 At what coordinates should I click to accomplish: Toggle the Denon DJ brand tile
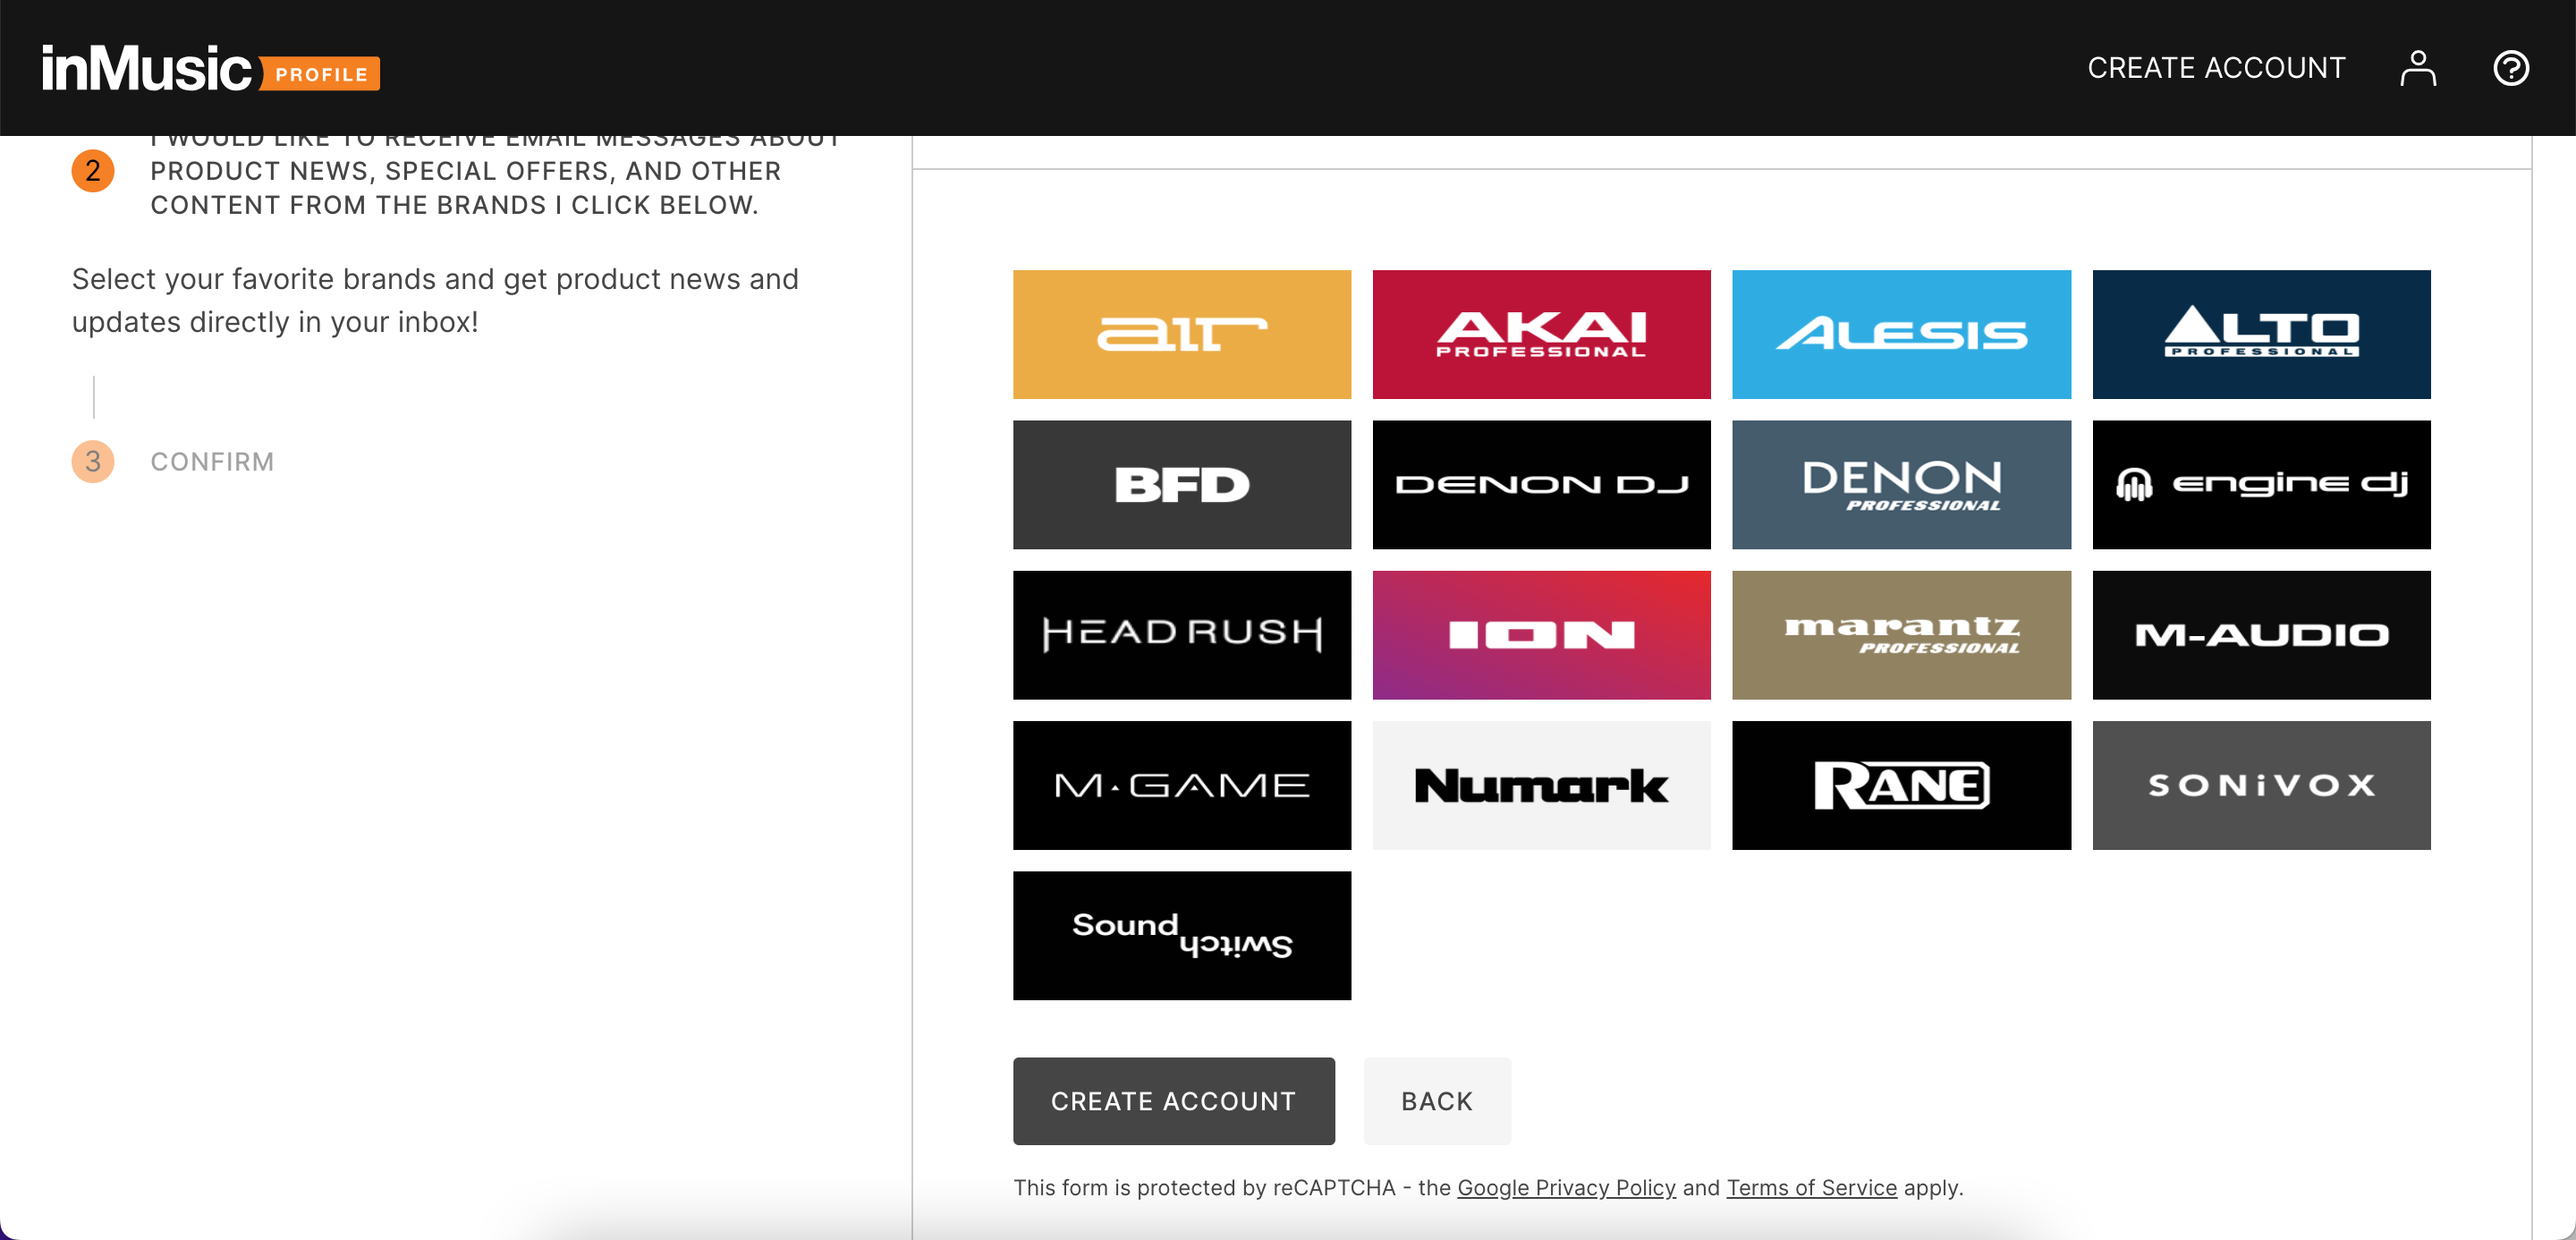click(x=1541, y=485)
